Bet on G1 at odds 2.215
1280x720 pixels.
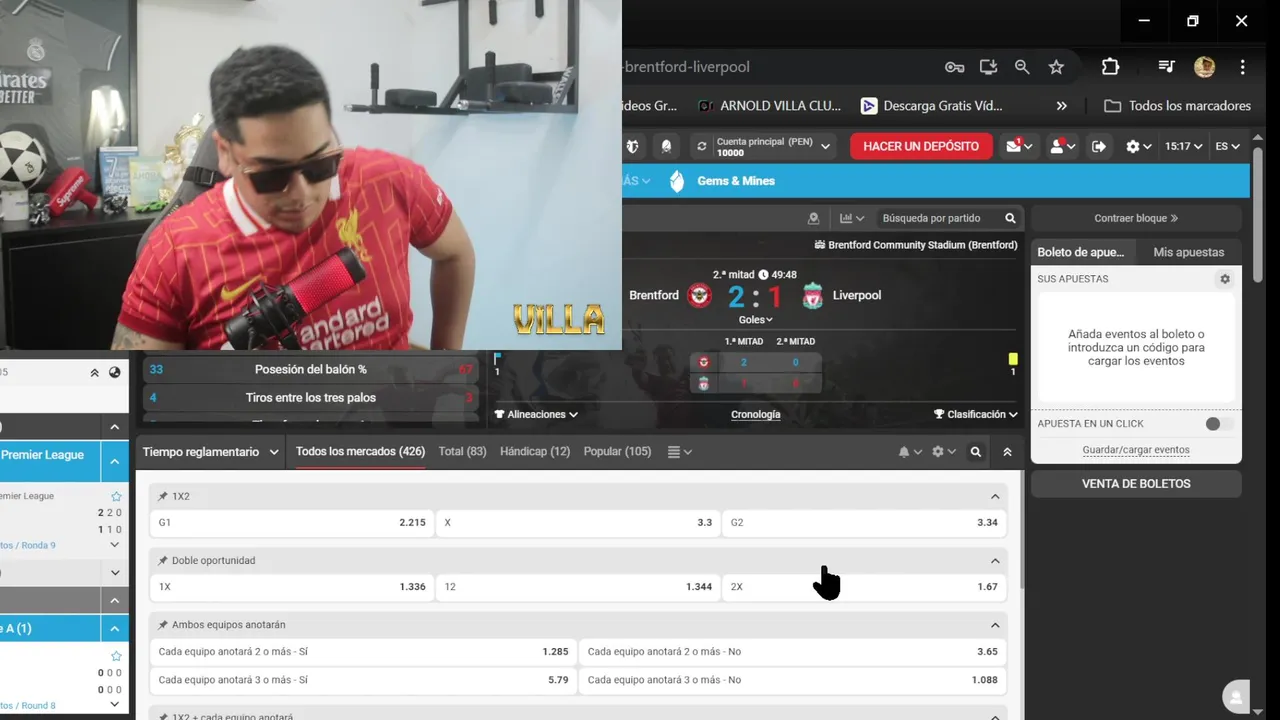292,523
